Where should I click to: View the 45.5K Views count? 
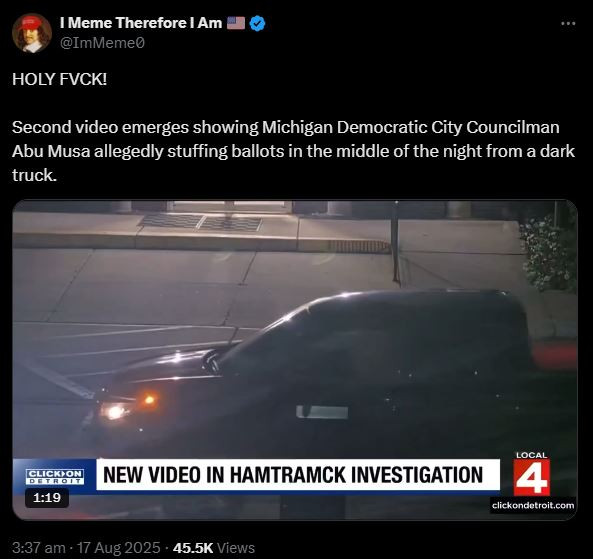click(x=214, y=548)
